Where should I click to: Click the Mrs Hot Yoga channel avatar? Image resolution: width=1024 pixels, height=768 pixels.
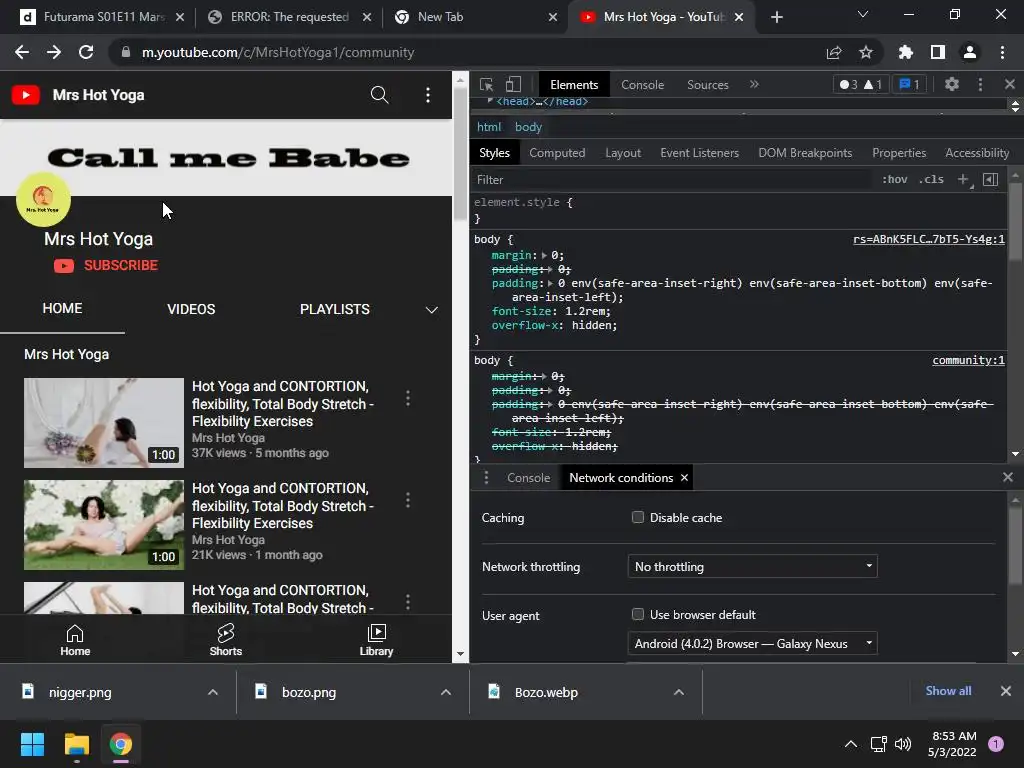coord(43,199)
